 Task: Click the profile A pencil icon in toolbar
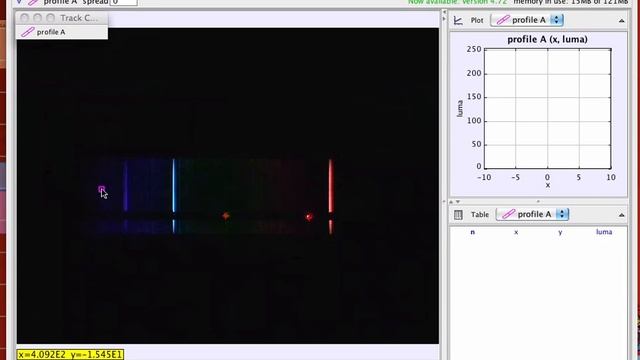[33, 2]
